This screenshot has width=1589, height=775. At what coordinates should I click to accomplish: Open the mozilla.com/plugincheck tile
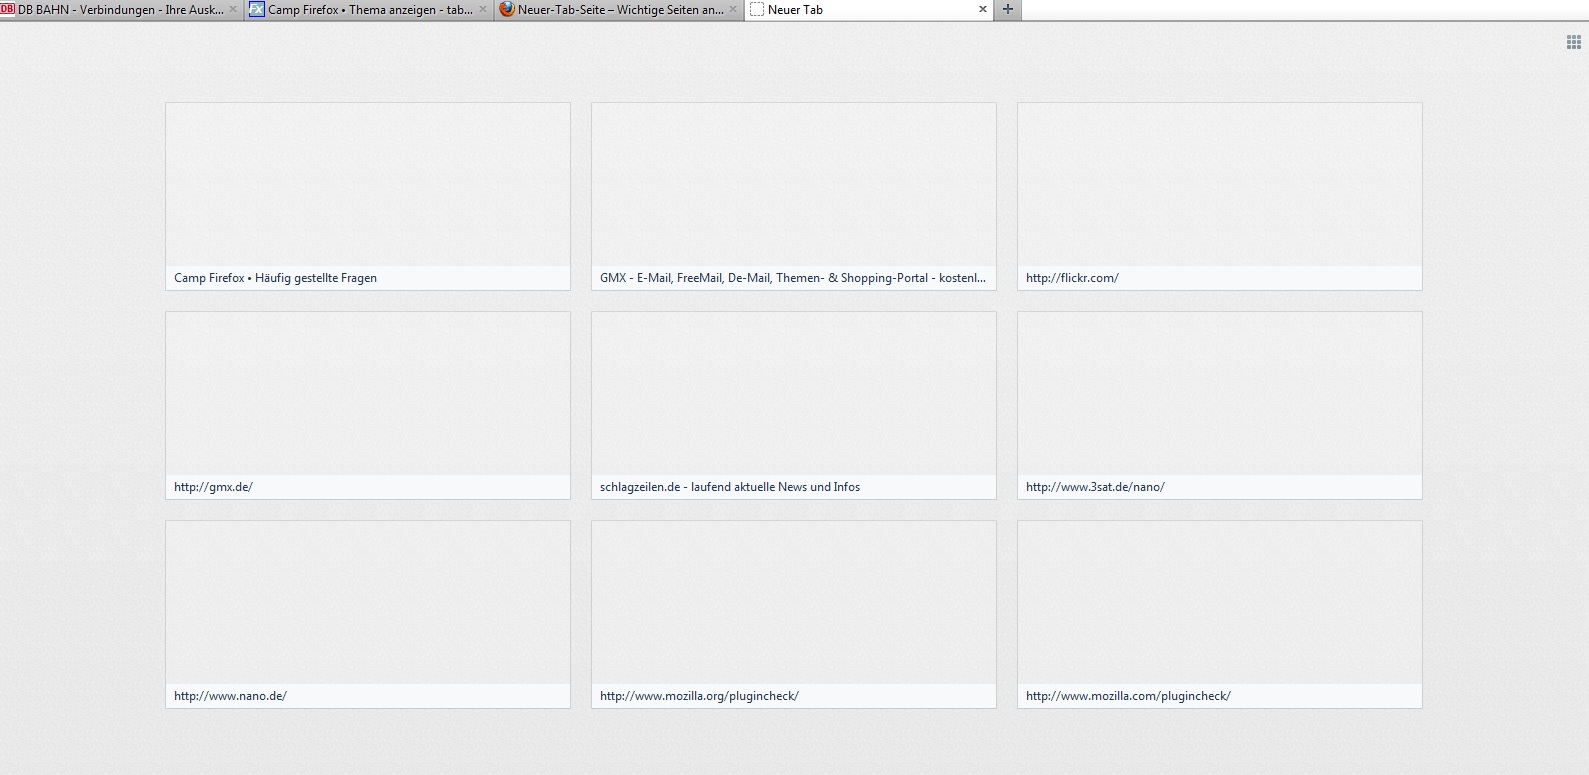(1220, 614)
